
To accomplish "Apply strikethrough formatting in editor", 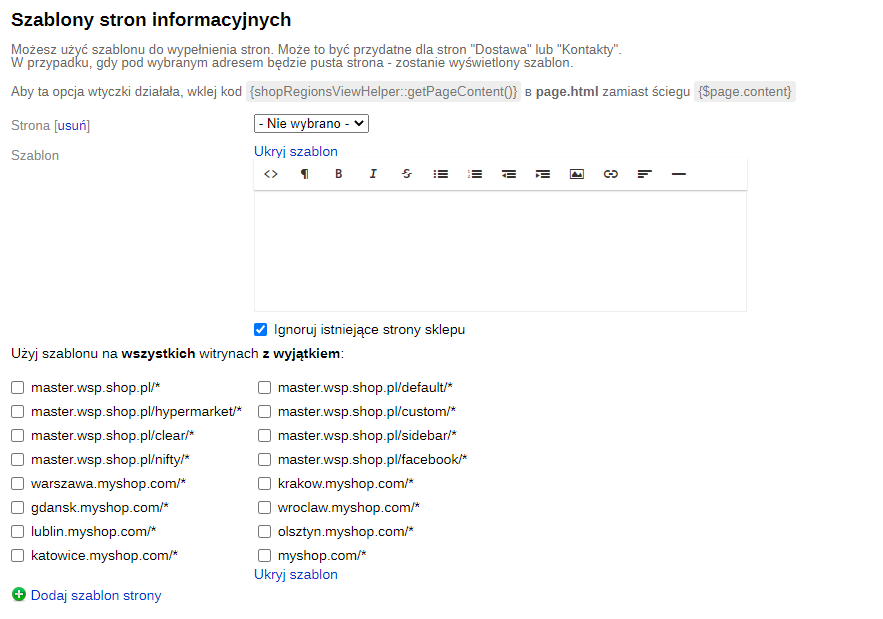I will pyautogui.click(x=406, y=174).
